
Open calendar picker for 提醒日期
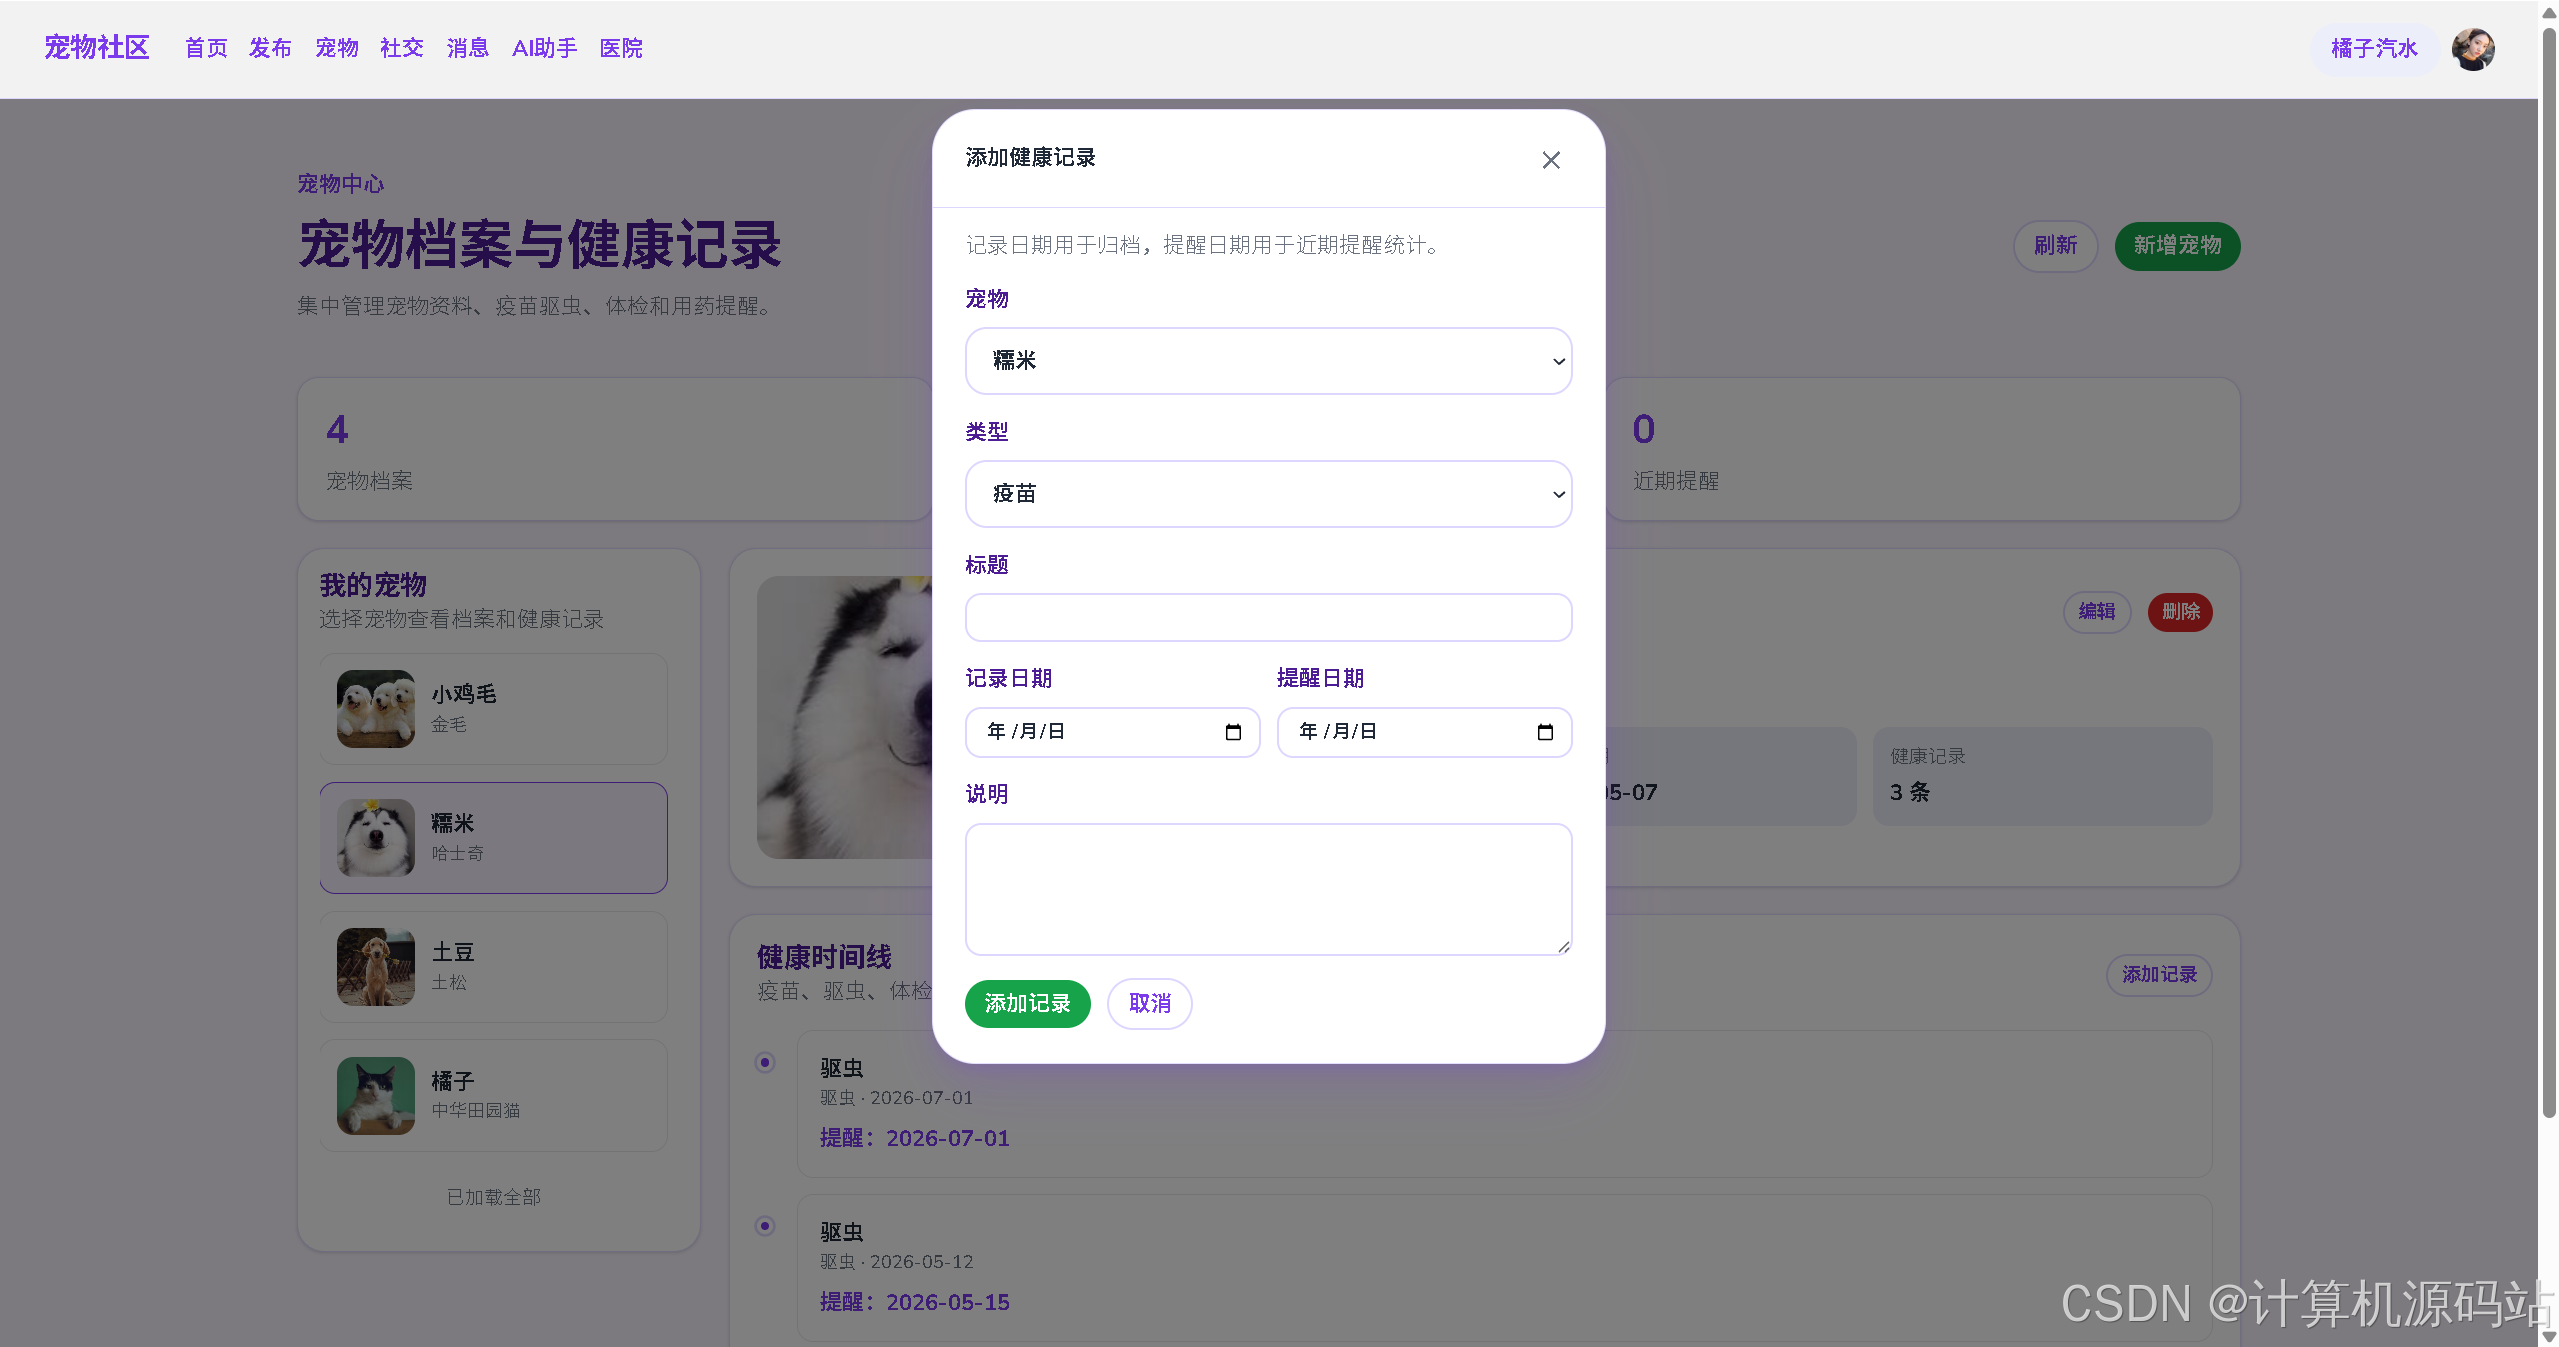click(1545, 732)
